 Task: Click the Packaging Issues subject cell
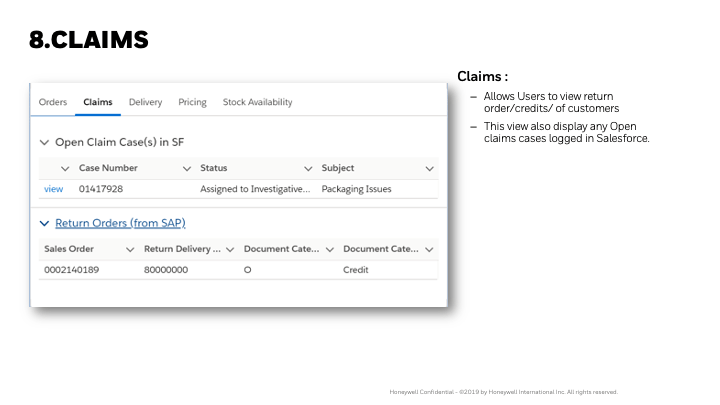tap(356, 188)
